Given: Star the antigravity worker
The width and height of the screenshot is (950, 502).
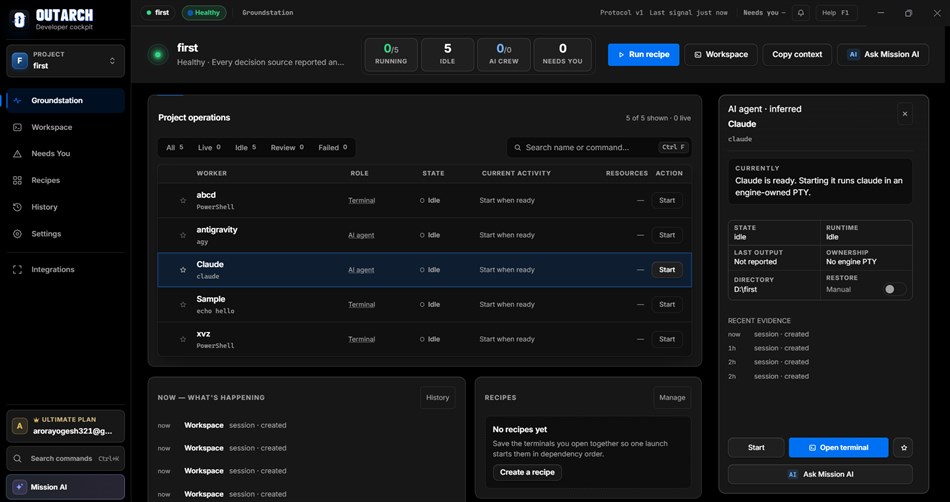Looking at the screenshot, I should click(x=183, y=235).
